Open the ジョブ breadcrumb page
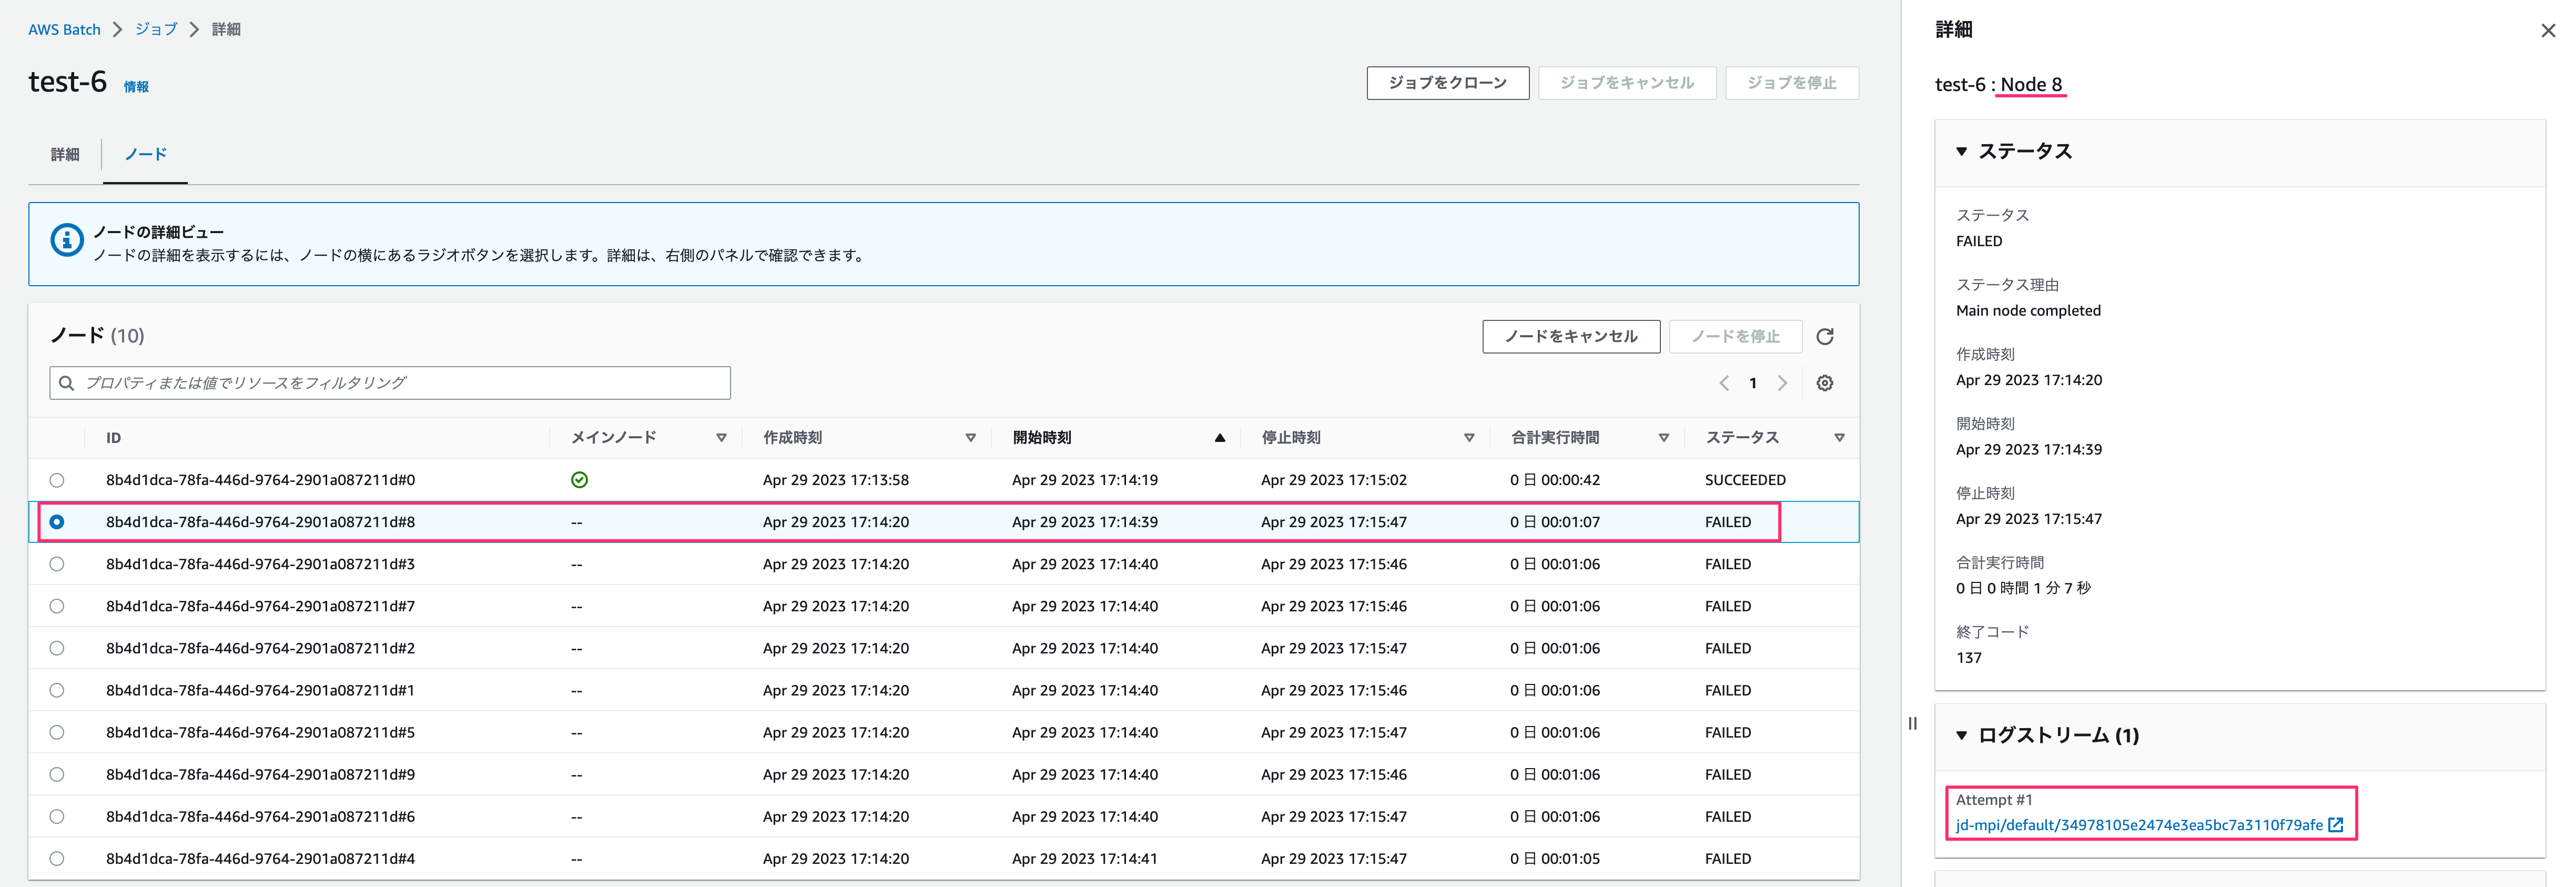Image resolution: width=2576 pixels, height=887 pixels. (x=155, y=29)
